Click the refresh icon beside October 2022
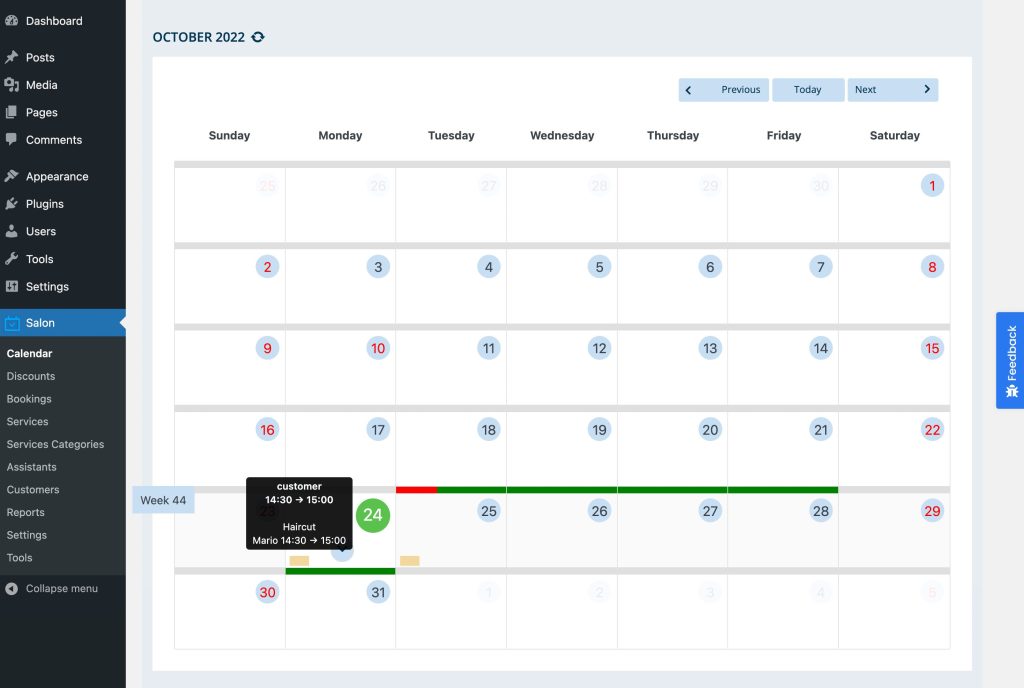This screenshot has width=1024, height=688. [258, 37]
